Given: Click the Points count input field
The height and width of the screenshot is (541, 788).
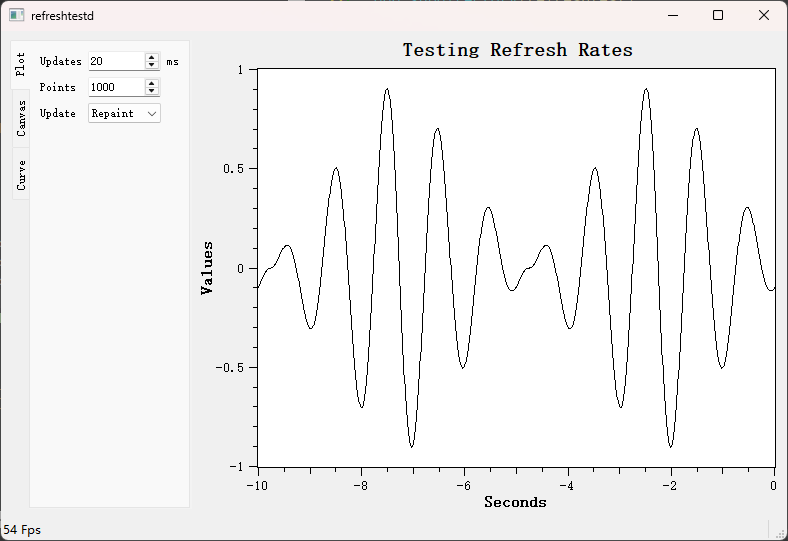Looking at the screenshot, I should tap(117, 87).
